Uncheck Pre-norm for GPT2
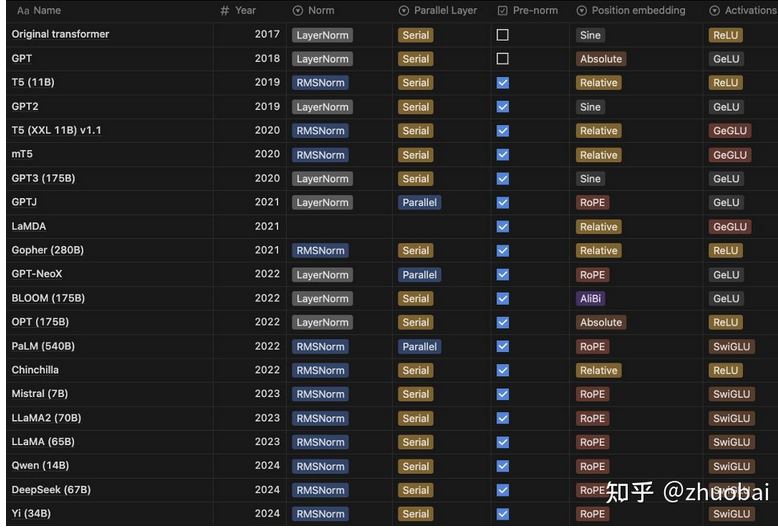This screenshot has width=778, height=530. (x=503, y=107)
